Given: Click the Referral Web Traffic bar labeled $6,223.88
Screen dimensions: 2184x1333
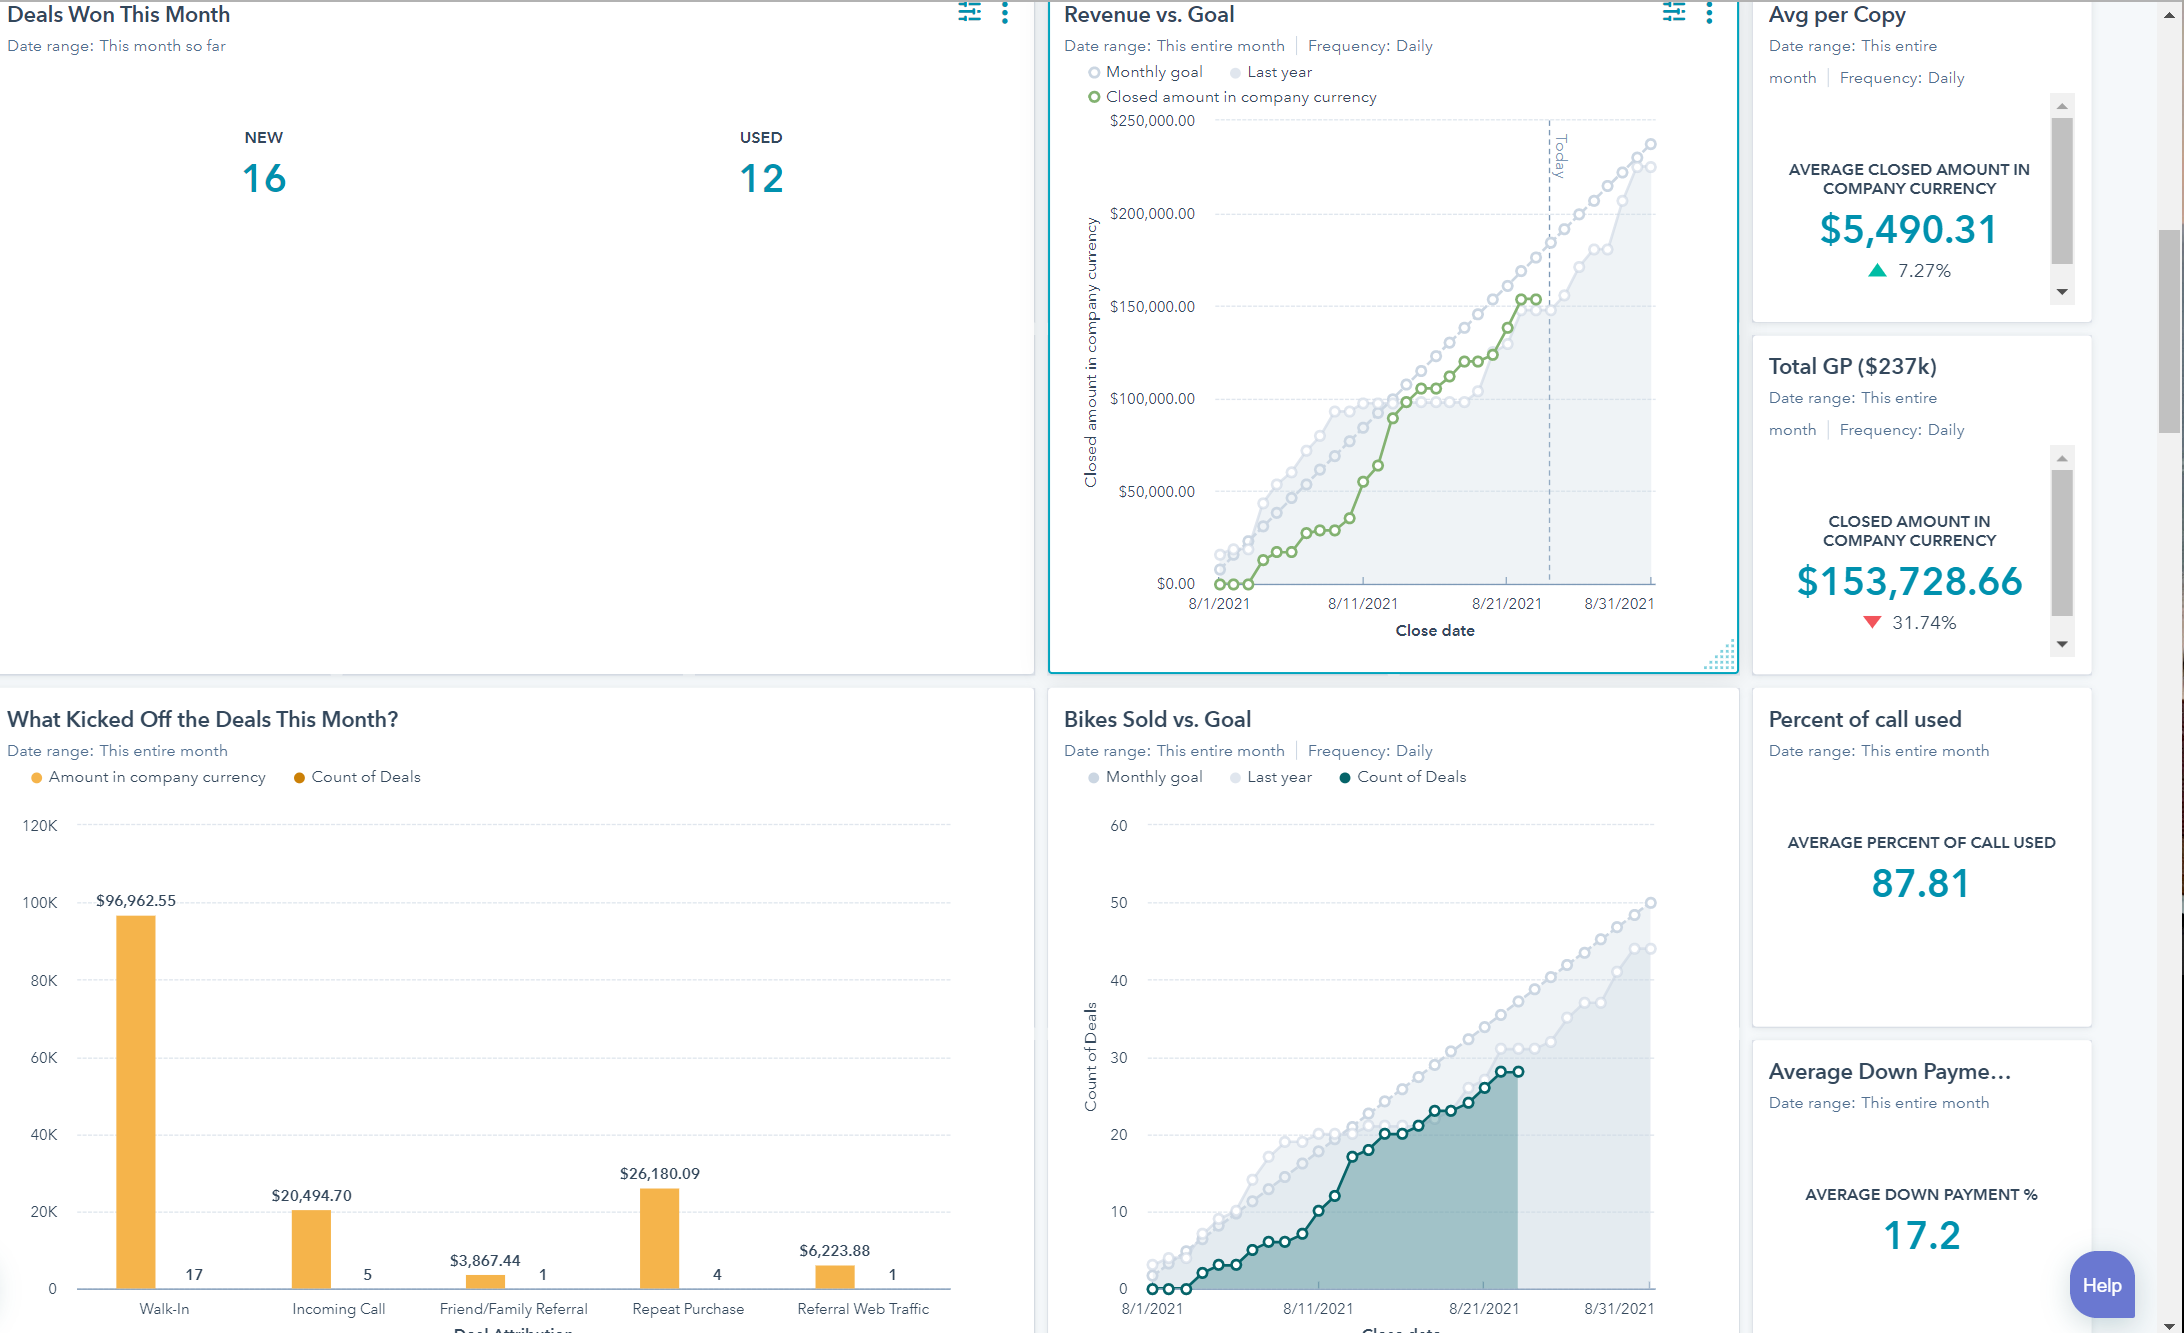Looking at the screenshot, I should tap(835, 1277).
